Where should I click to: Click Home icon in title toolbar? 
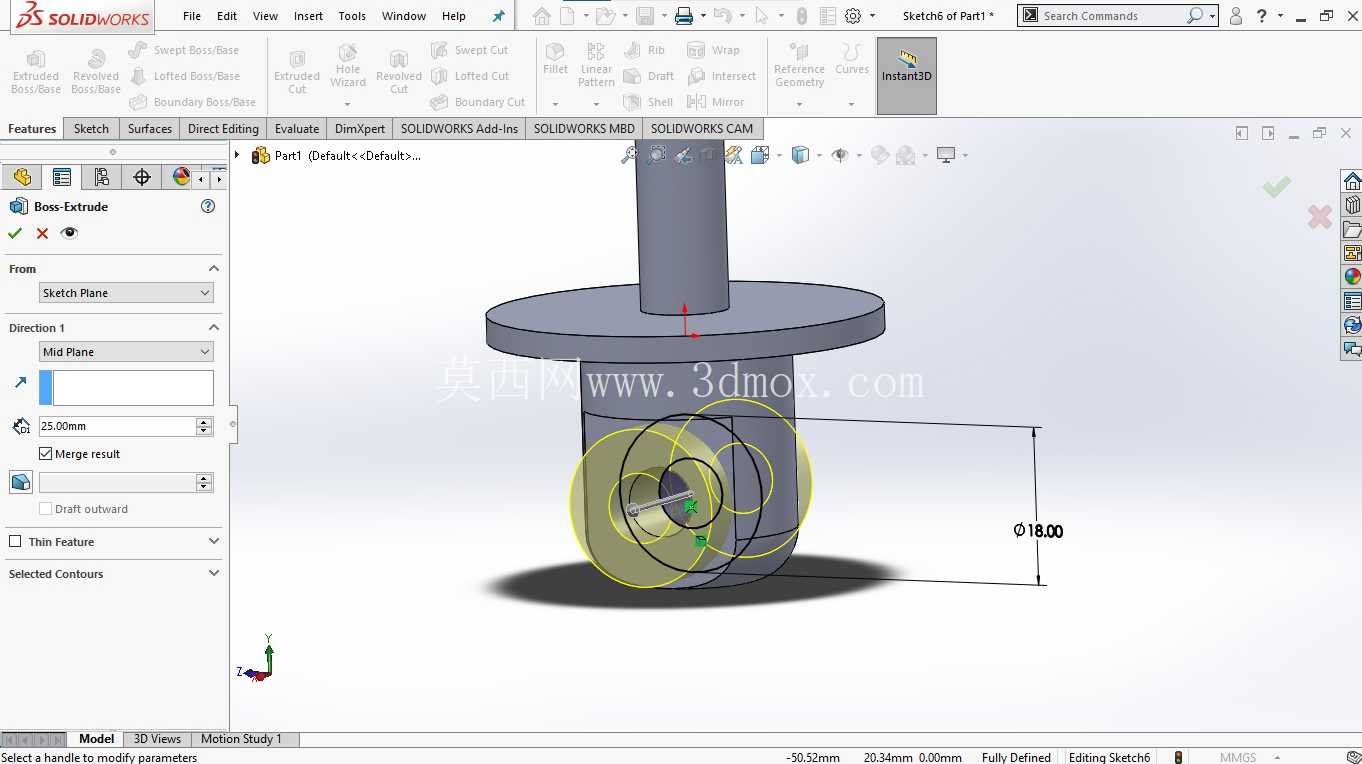click(x=541, y=16)
